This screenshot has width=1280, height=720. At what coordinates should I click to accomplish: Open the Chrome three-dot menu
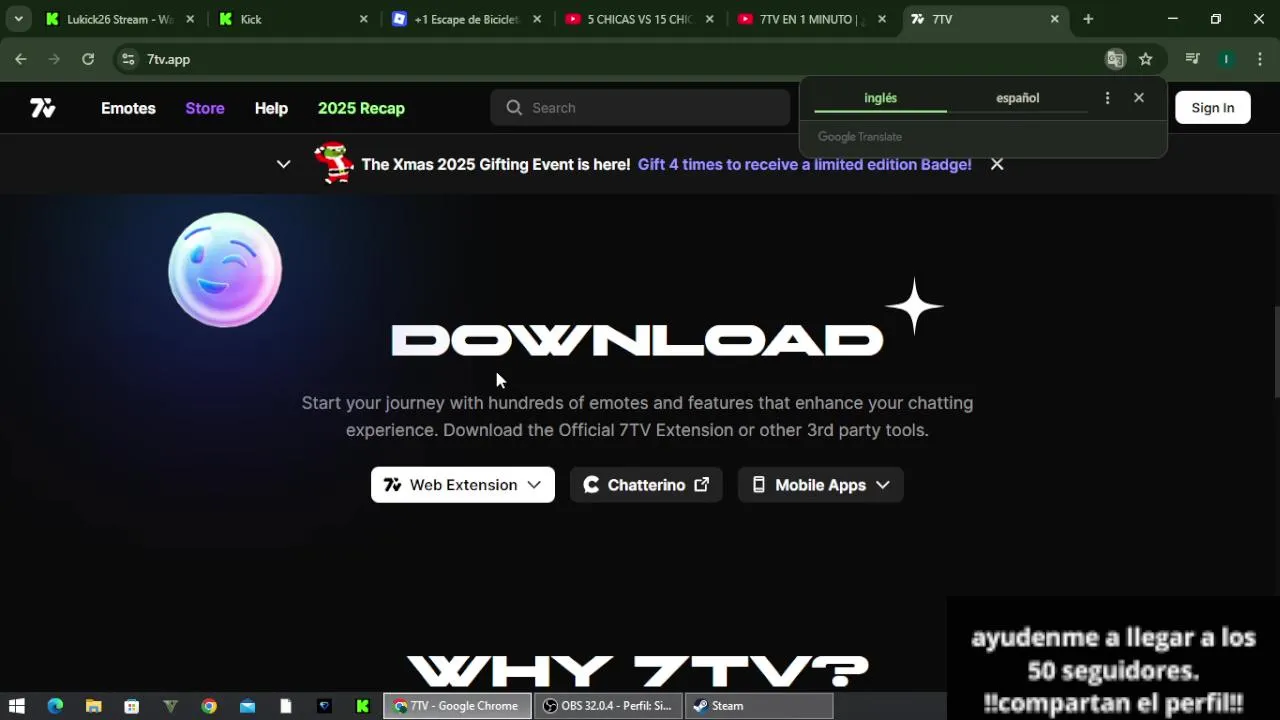click(1260, 59)
